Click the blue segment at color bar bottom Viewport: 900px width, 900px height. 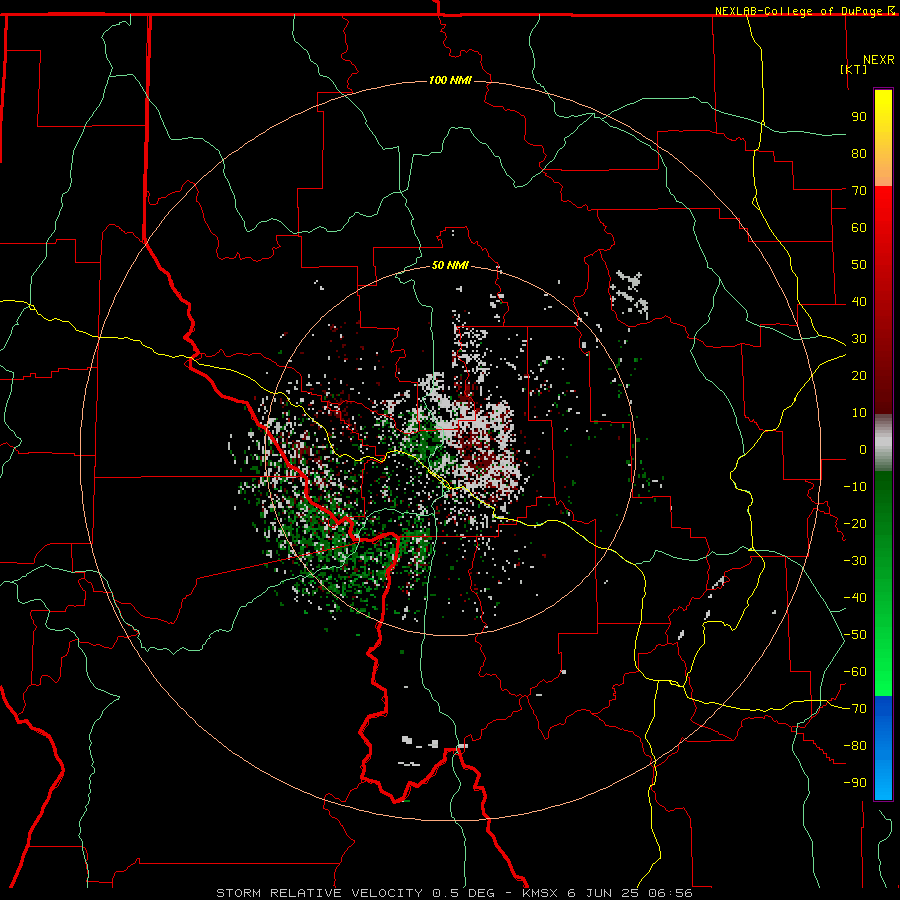(883, 747)
